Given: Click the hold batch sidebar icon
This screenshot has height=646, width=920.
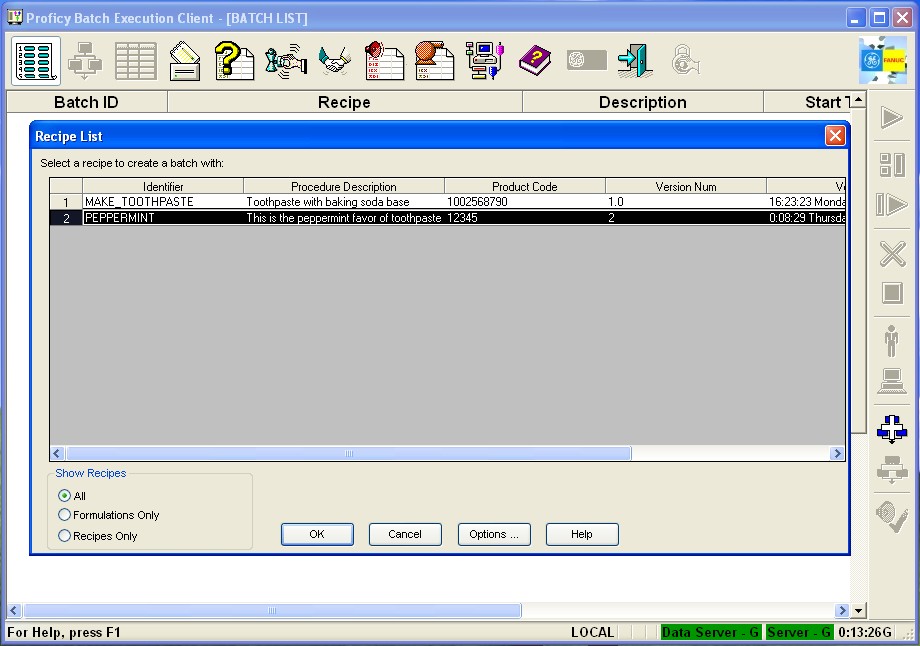Looking at the screenshot, I should pos(892,165).
